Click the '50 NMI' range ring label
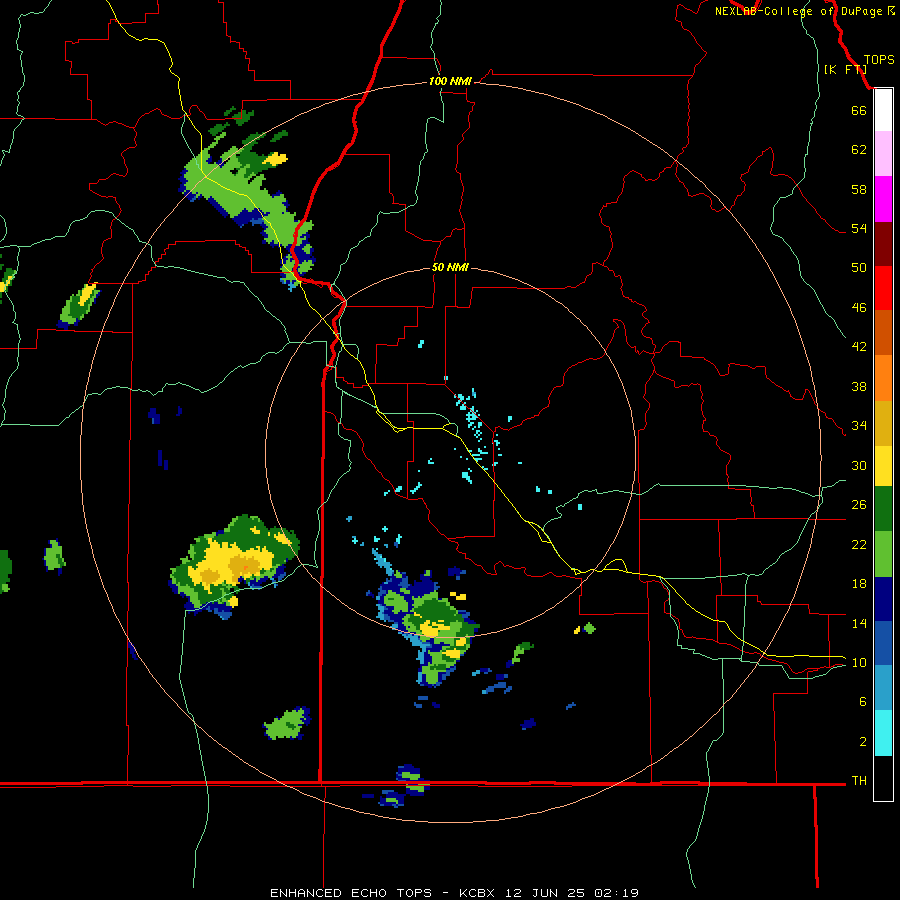Screen dimensions: 900x900 [x=450, y=267]
